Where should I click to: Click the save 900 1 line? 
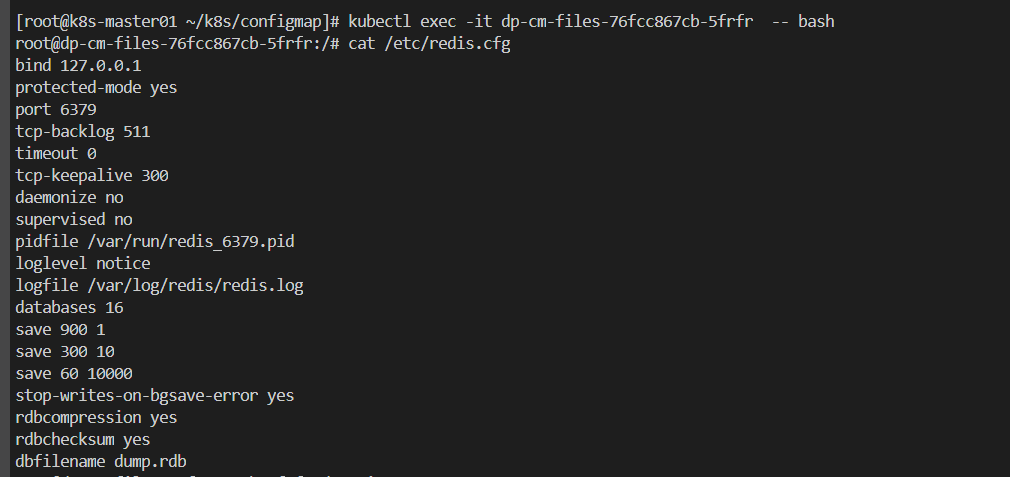pyautogui.click(x=60, y=329)
